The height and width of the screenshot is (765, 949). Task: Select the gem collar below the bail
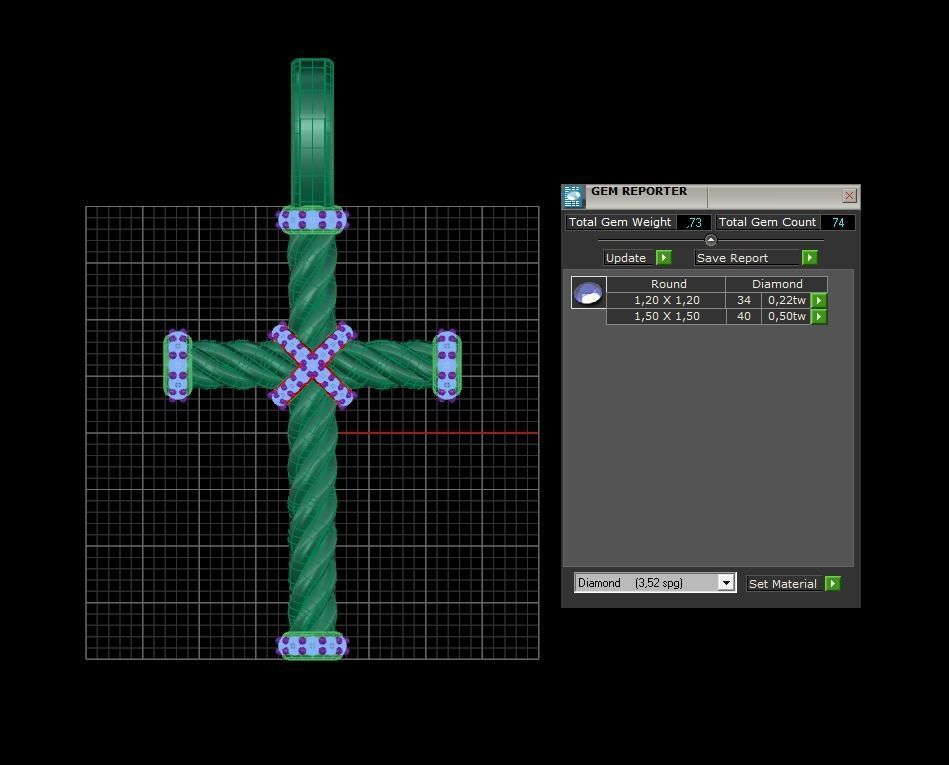tap(312, 220)
